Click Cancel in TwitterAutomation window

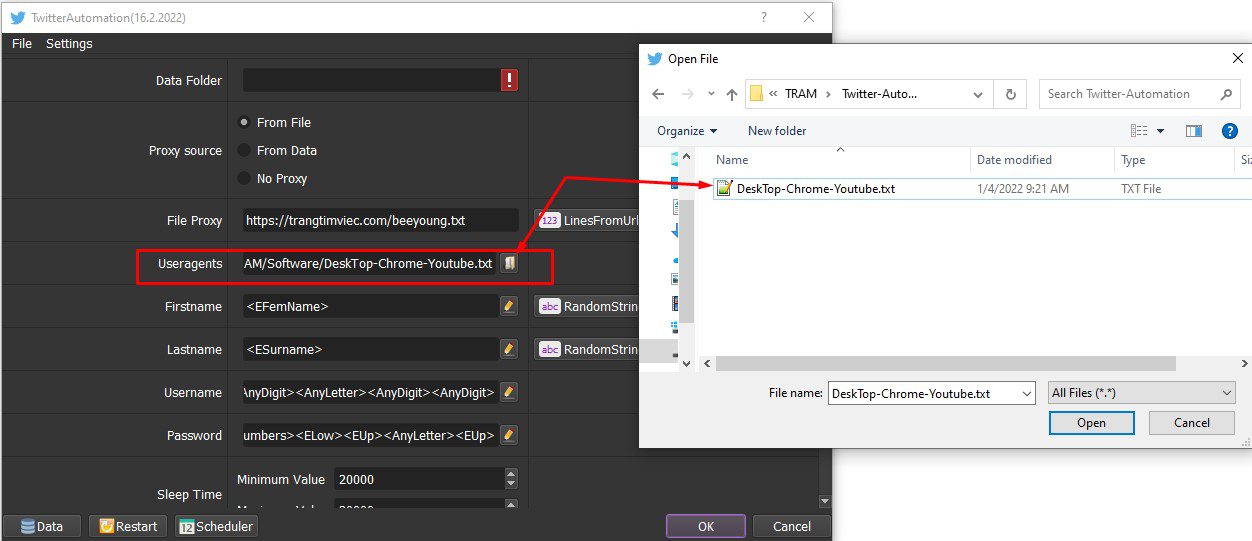pyautogui.click(x=792, y=526)
